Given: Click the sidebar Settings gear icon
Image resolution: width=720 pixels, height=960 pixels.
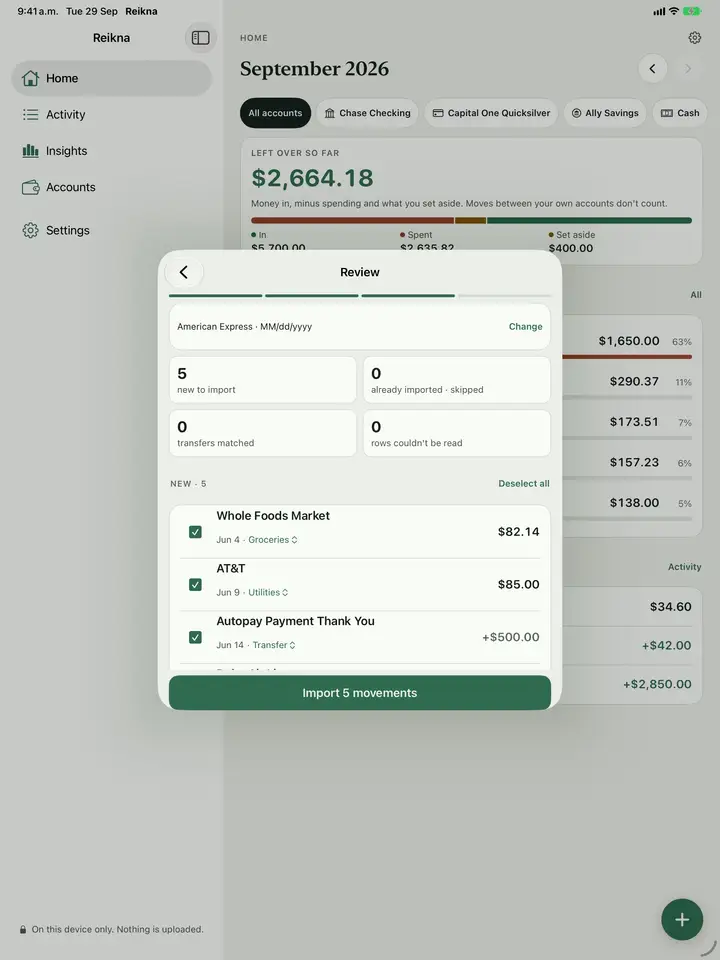Looking at the screenshot, I should [30, 230].
